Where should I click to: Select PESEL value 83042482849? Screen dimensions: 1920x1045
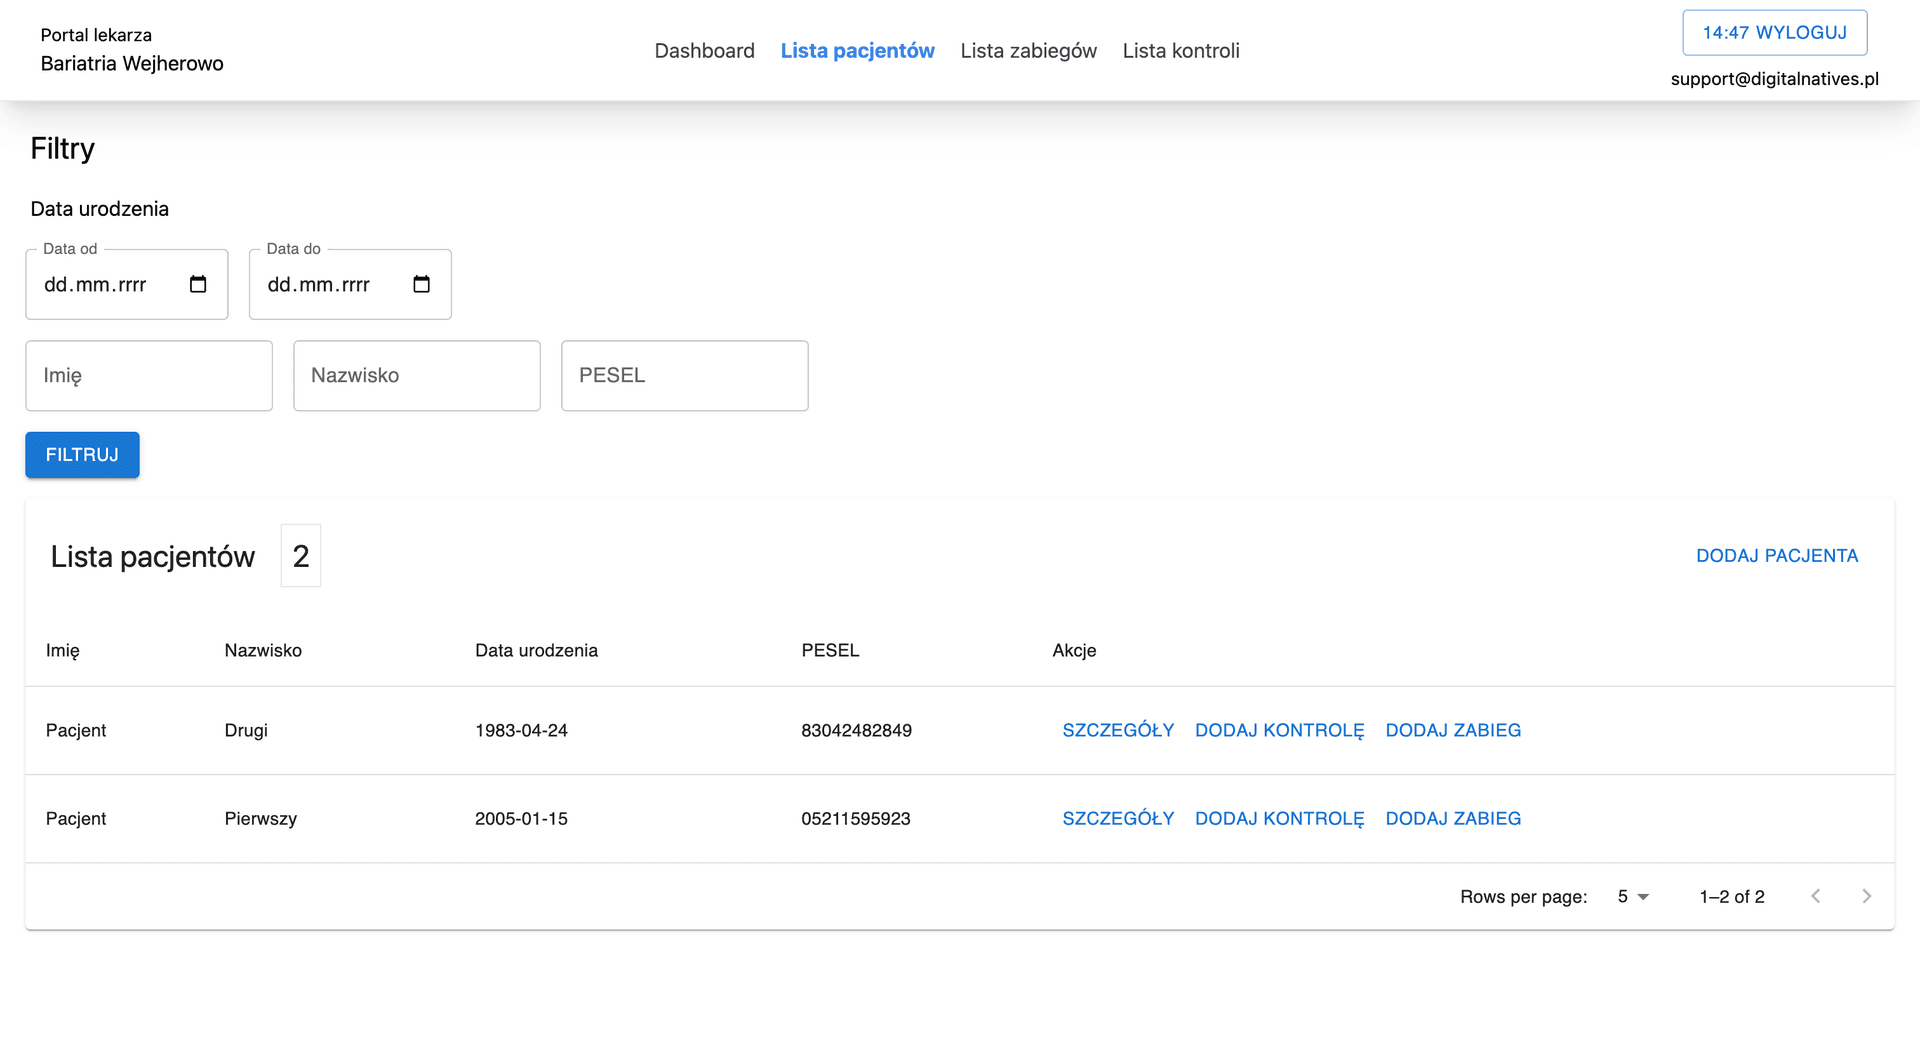tap(856, 731)
